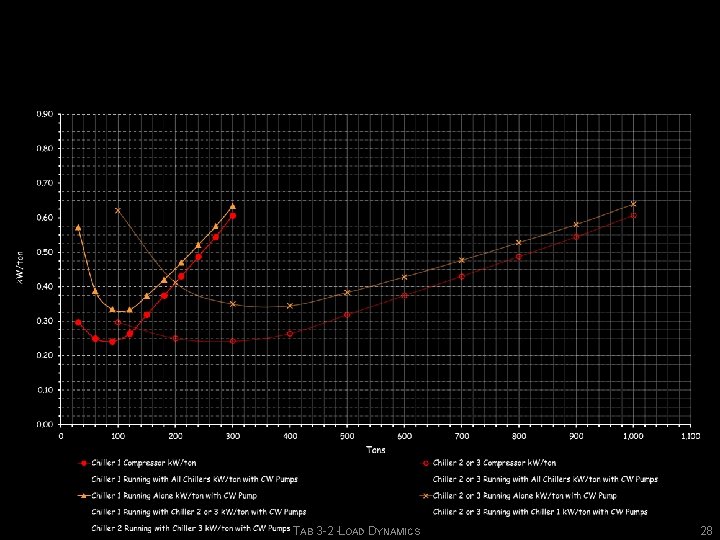Click the hollow circle marker beside Chiller 2 or 3 Compressor legend
Viewport: 720px width, 540px height.
(x=425, y=463)
